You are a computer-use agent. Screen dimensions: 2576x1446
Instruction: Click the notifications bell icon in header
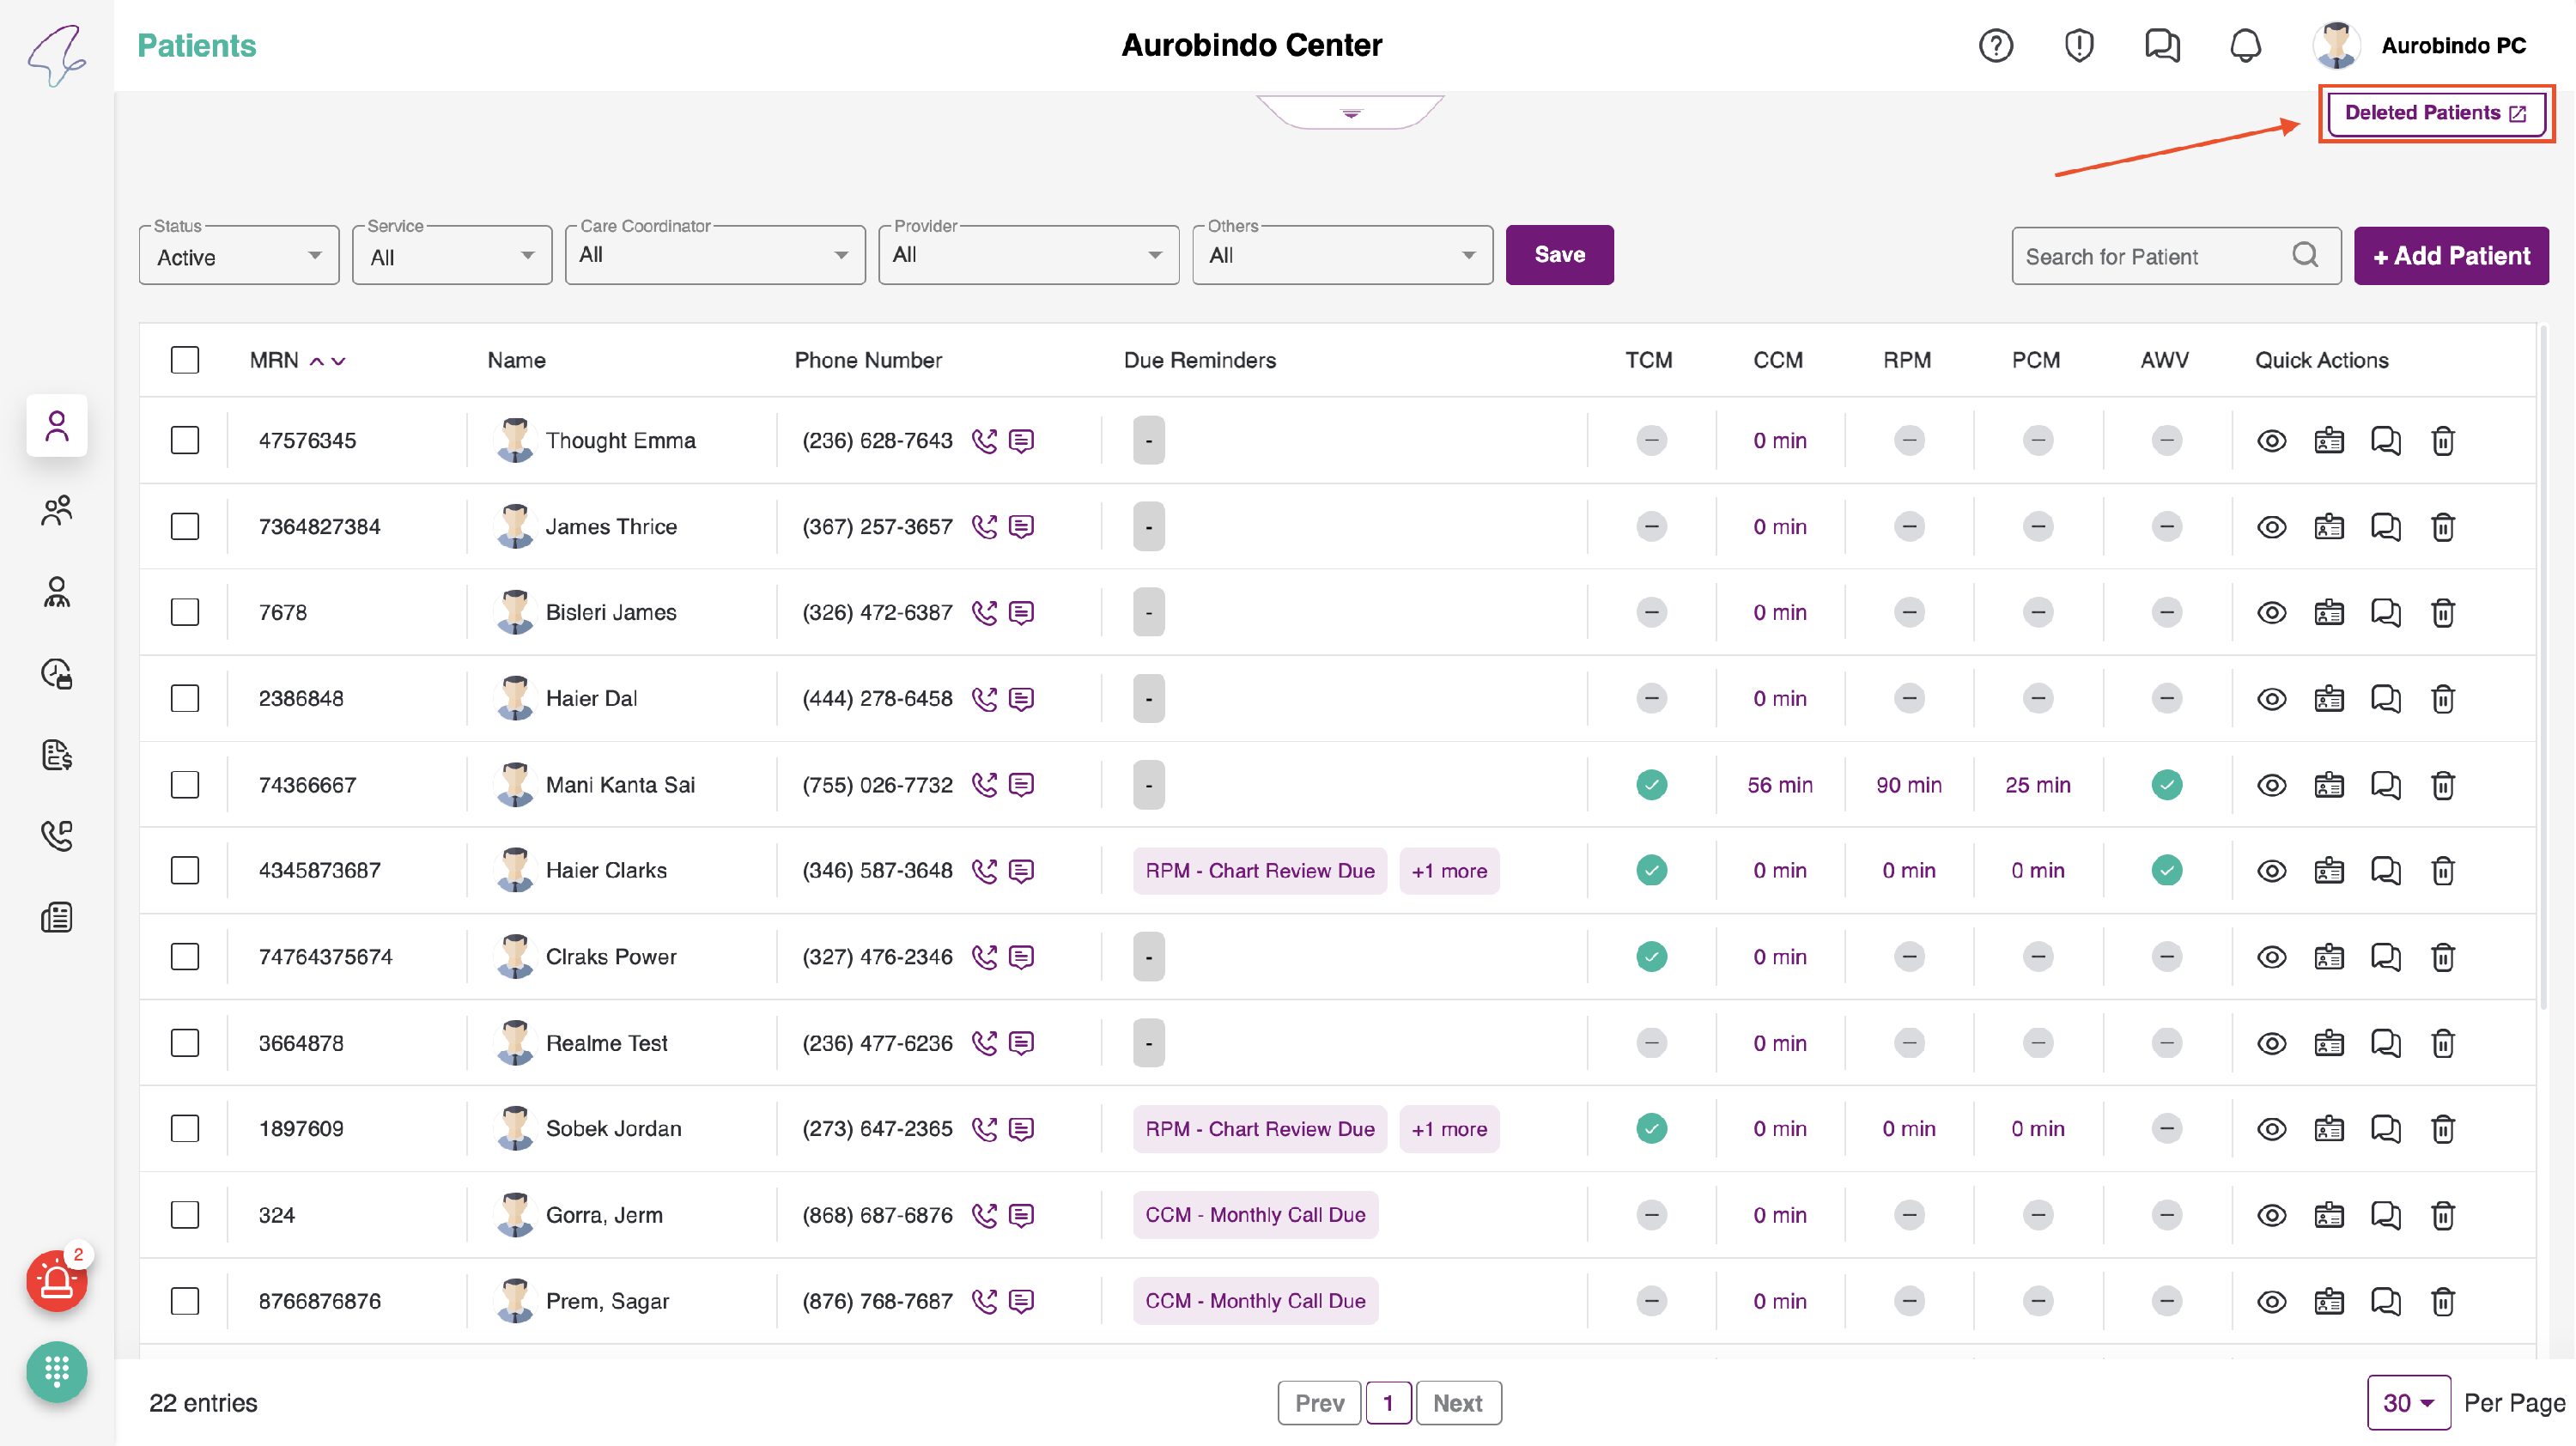click(2245, 45)
